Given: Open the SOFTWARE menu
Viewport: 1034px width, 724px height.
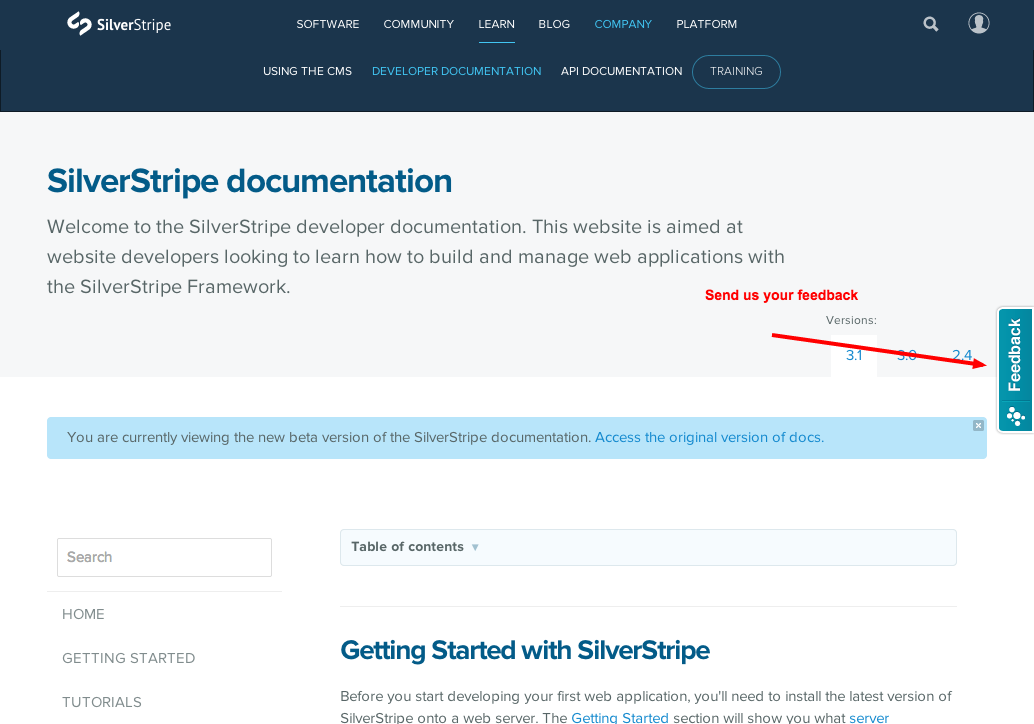Looking at the screenshot, I should tap(328, 24).
